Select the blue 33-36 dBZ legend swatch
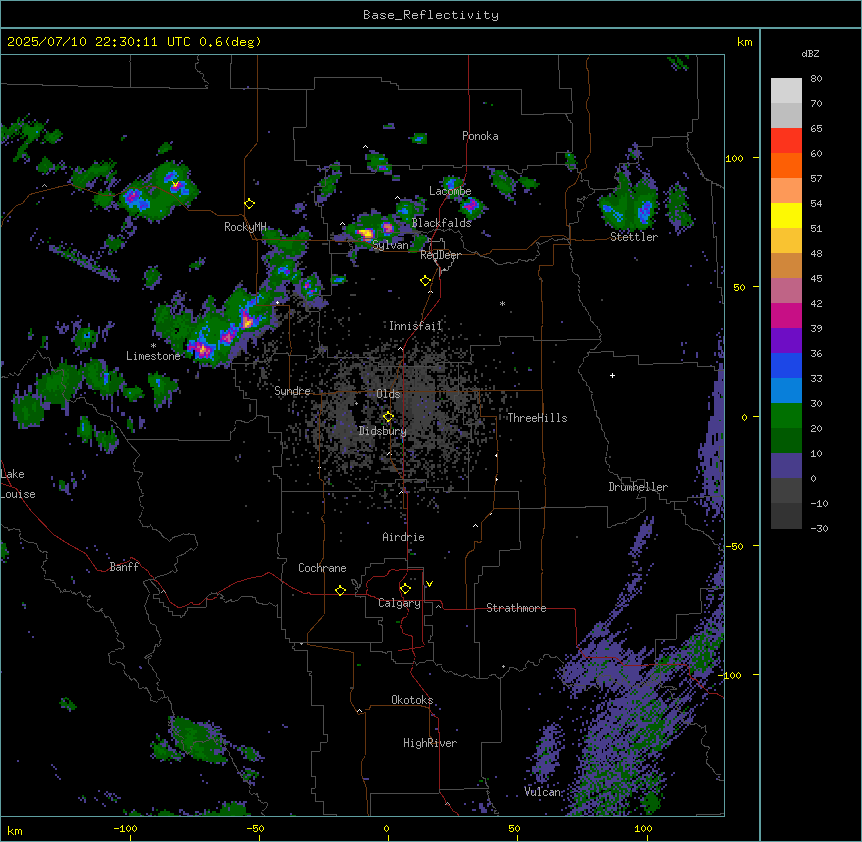This screenshot has height=842, width=862. pyautogui.click(x=786, y=365)
